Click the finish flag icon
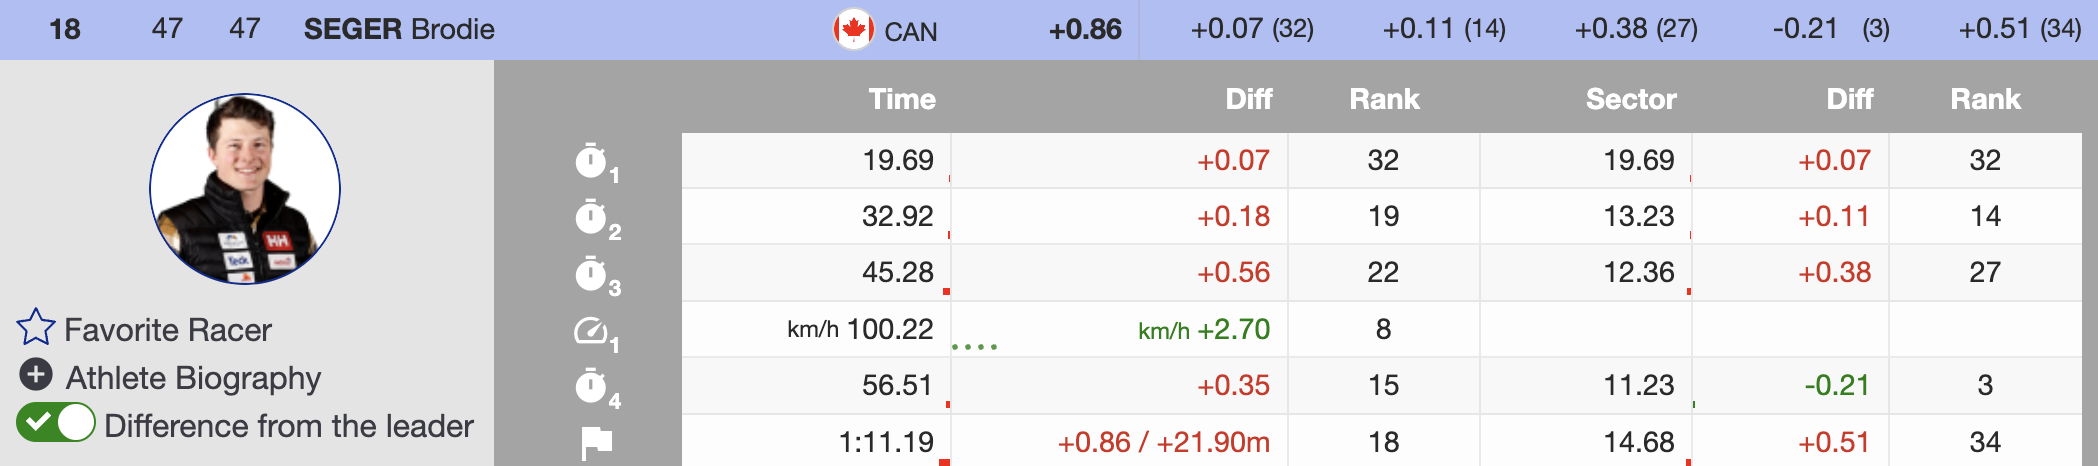 click(x=596, y=442)
